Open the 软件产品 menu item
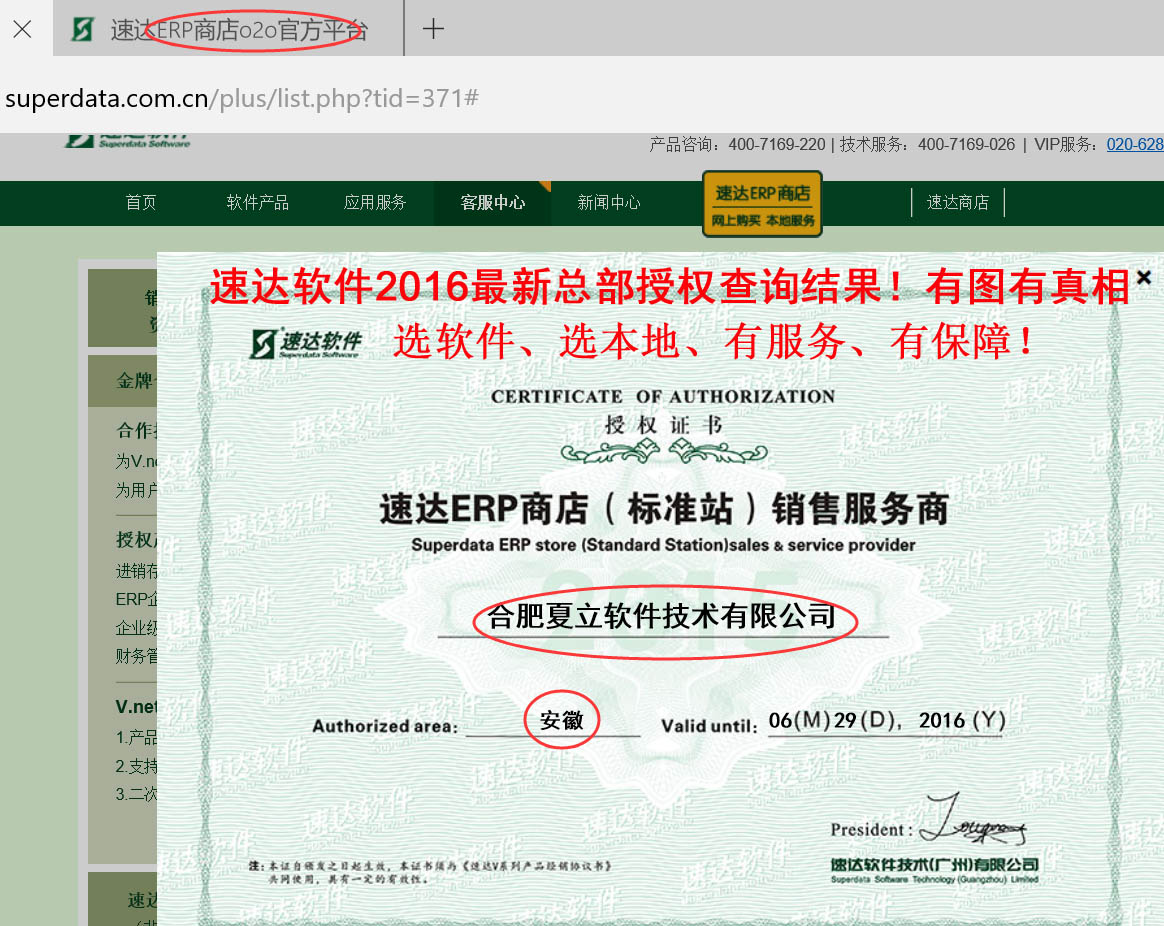This screenshot has height=926, width=1164. tap(258, 202)
